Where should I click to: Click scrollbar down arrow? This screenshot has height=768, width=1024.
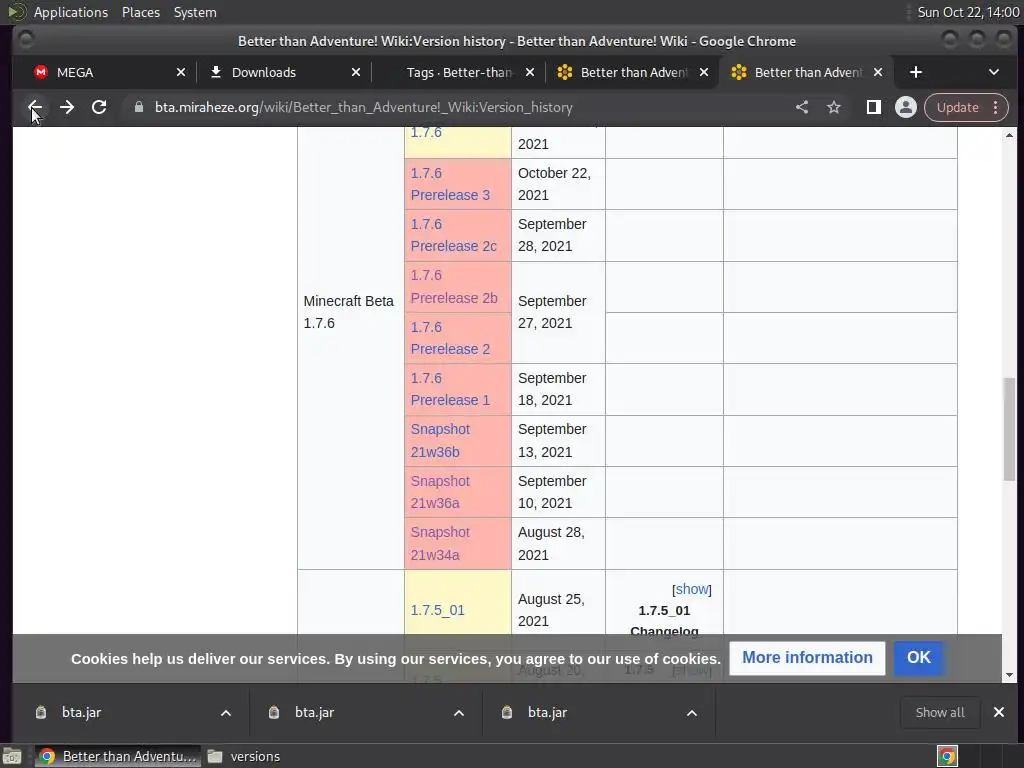1009,675
